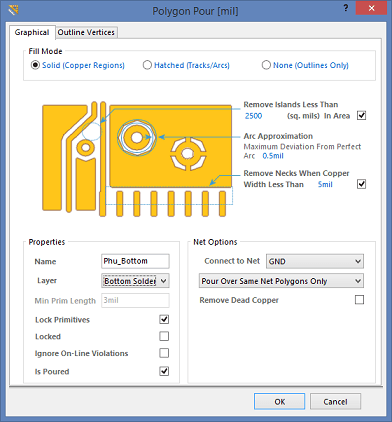Click the polygon pour preview diagram
392x422 pixels.
137,159
